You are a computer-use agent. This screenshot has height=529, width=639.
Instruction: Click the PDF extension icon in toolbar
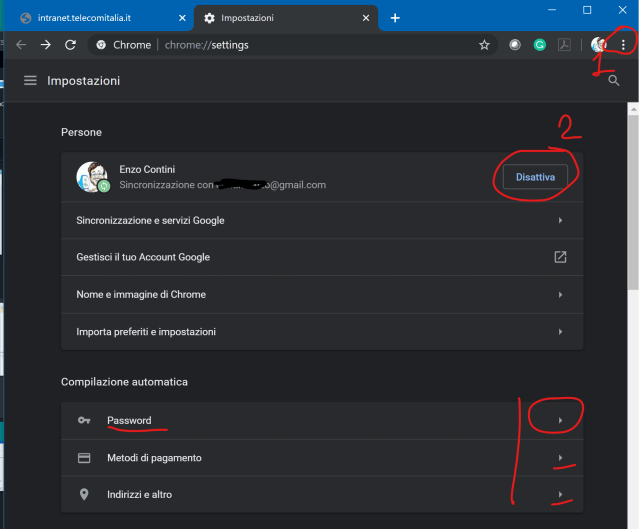click(564, 45)
